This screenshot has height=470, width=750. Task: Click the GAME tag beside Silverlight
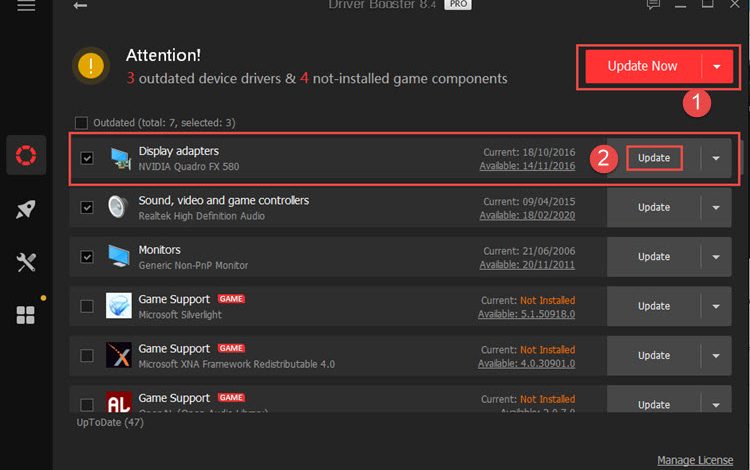coord(232,299)
